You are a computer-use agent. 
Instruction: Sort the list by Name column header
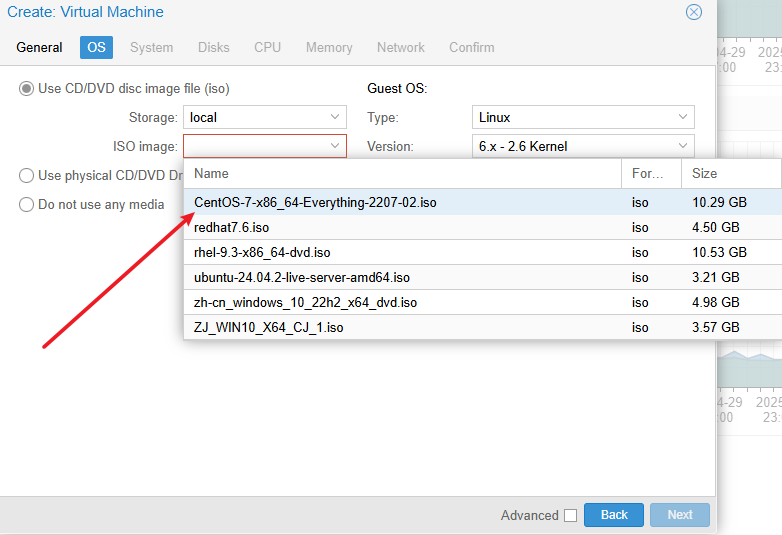coord(400,174)
